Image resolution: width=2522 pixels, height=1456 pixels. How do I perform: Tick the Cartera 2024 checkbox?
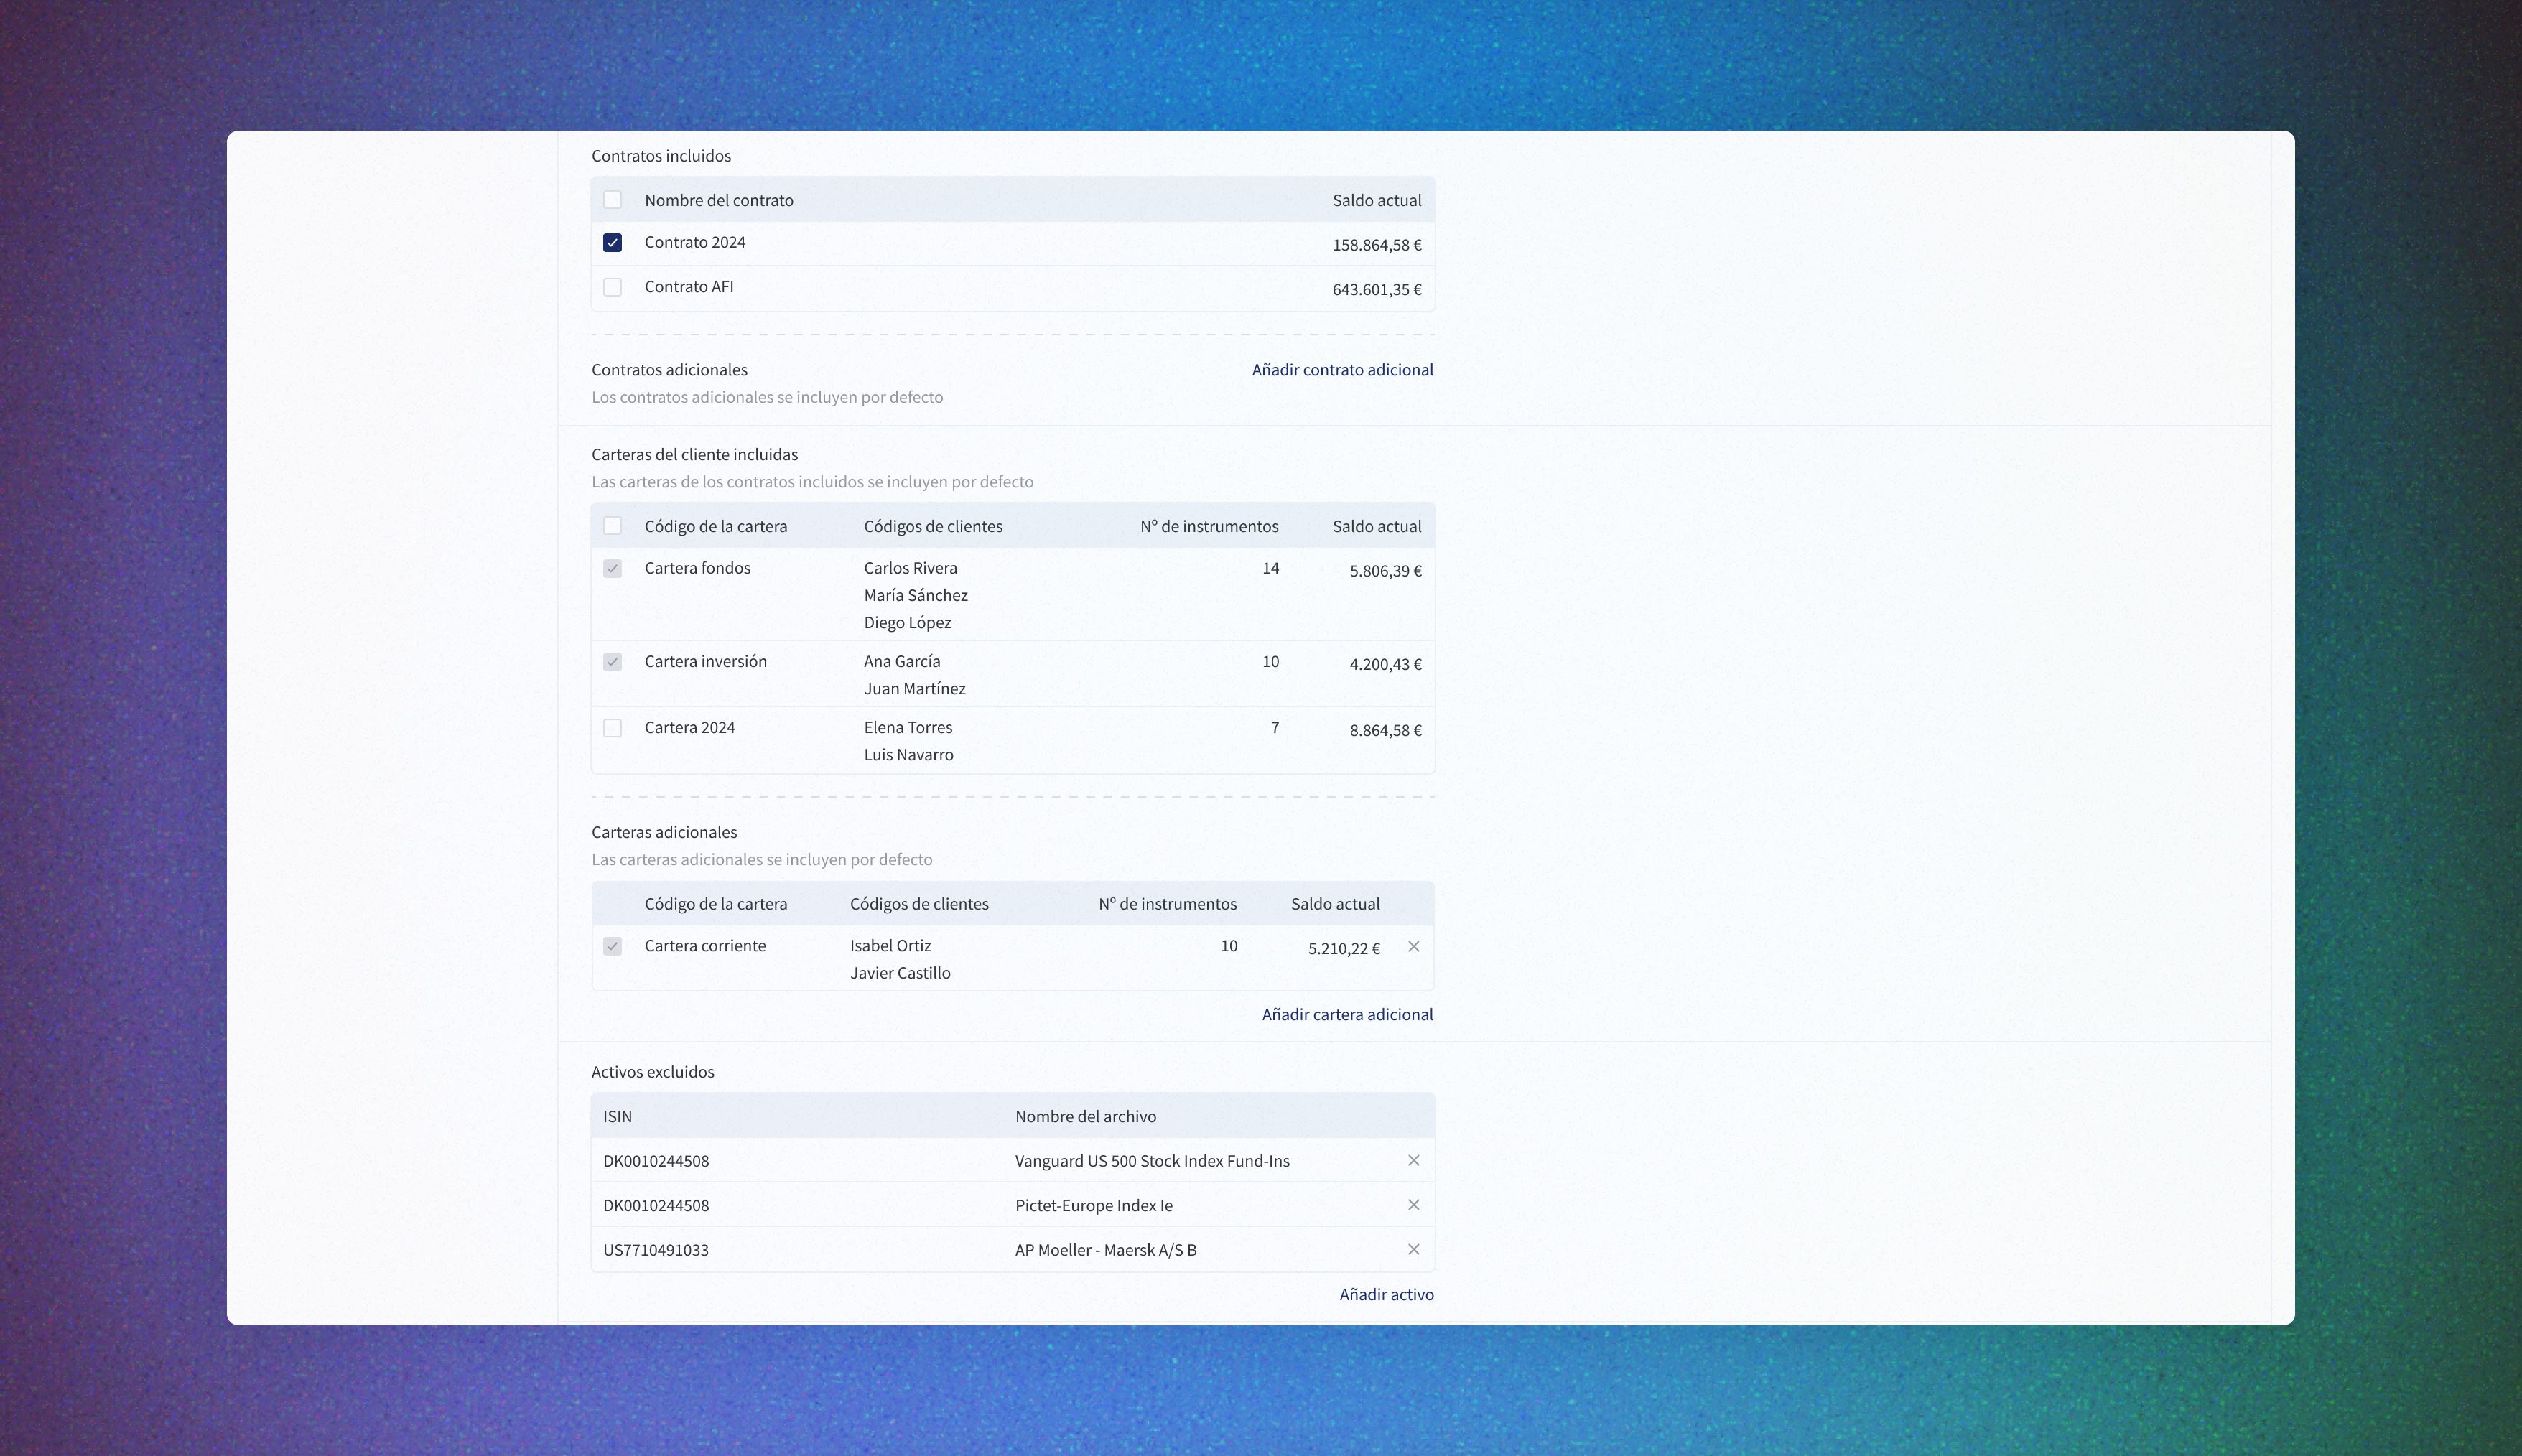[x=612, y=728]
